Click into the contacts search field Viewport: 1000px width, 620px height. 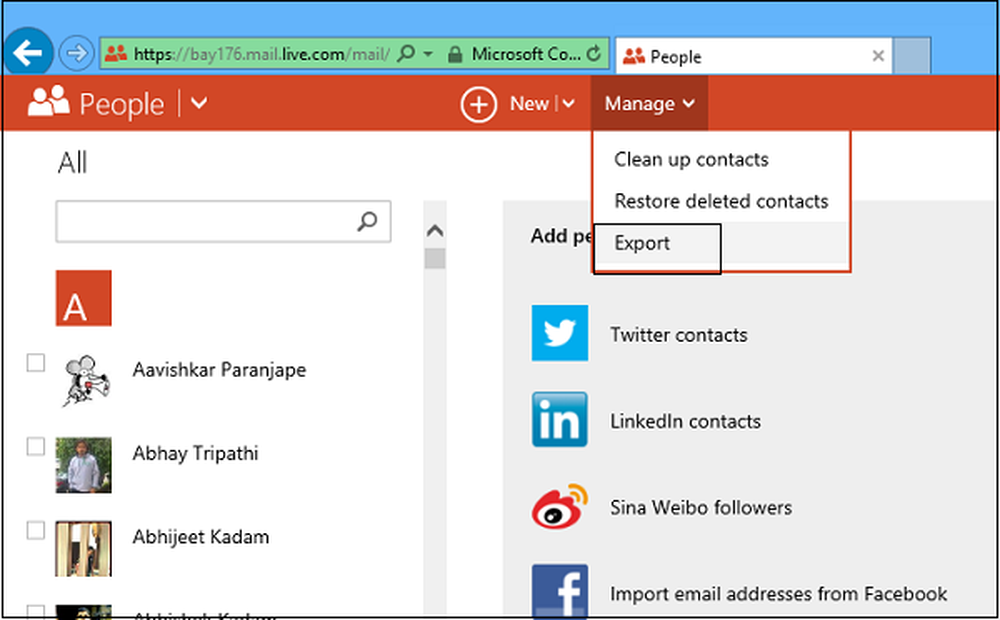click(223, 221)
